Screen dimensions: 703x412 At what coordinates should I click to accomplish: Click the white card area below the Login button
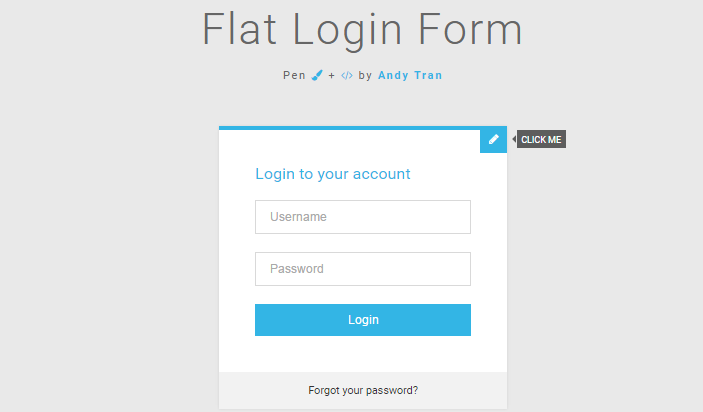[363, 354]
